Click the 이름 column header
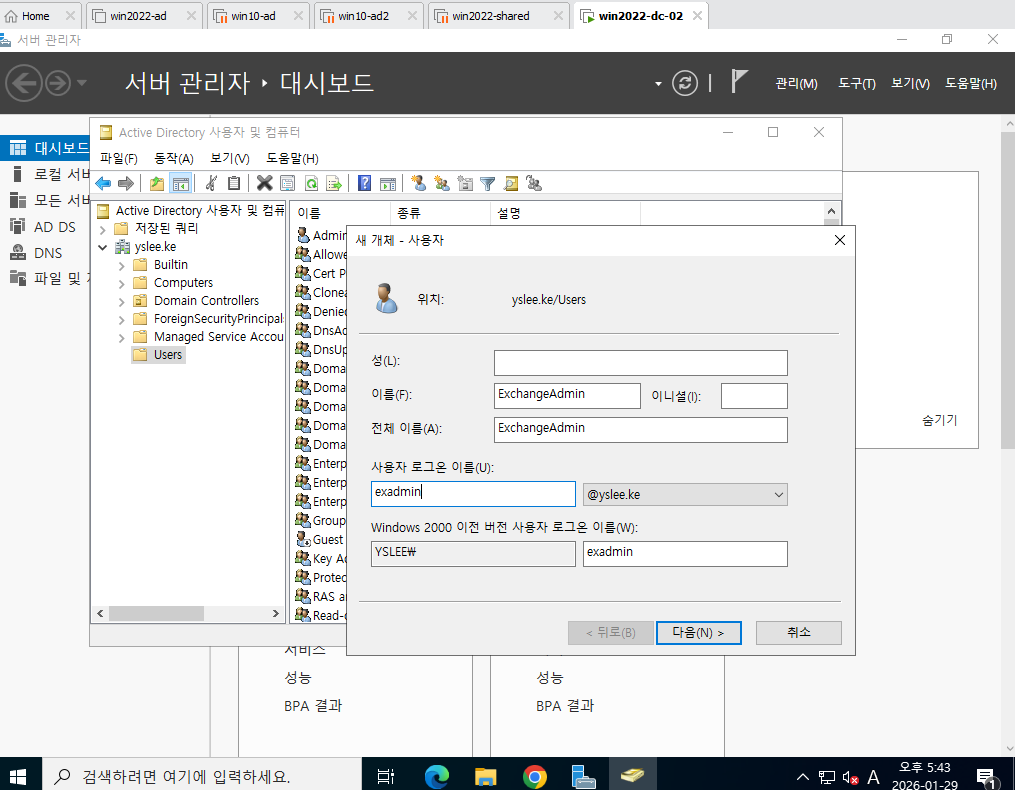This screenshot has width=1015, height=790. [340, 213]
